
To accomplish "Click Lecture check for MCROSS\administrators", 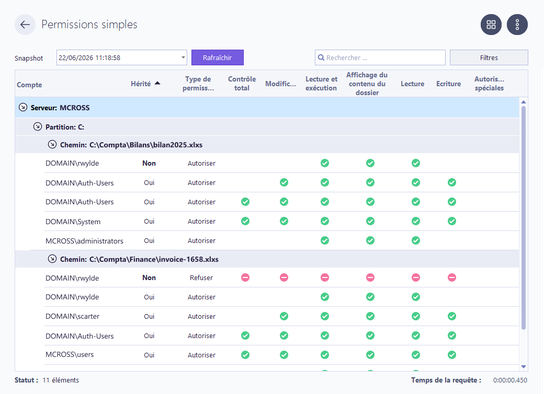I will pyautogui.click(x=416, y=240).
